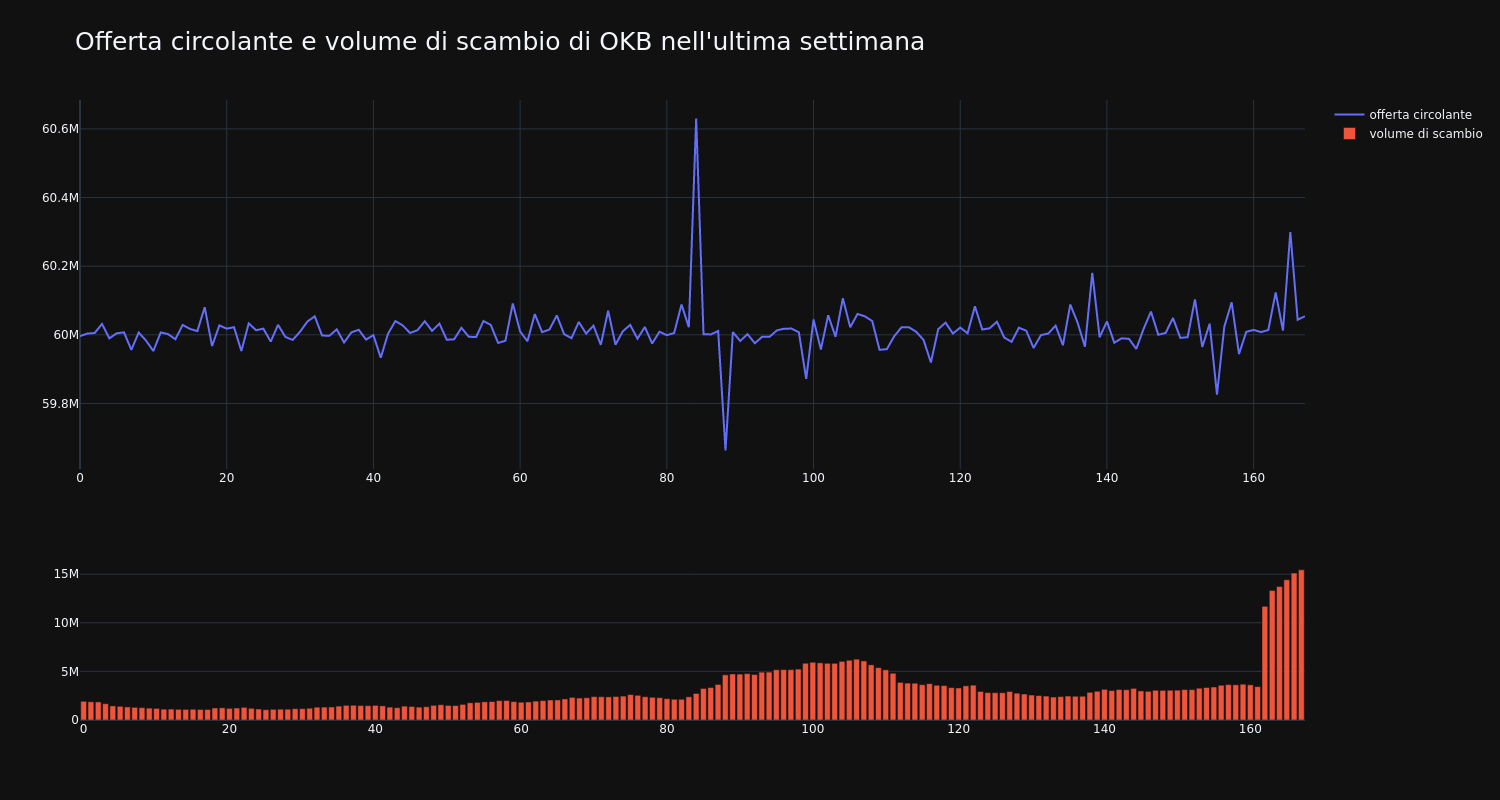
Task: Click the 60.6M y-axis label
Action: tap(60, 129)
